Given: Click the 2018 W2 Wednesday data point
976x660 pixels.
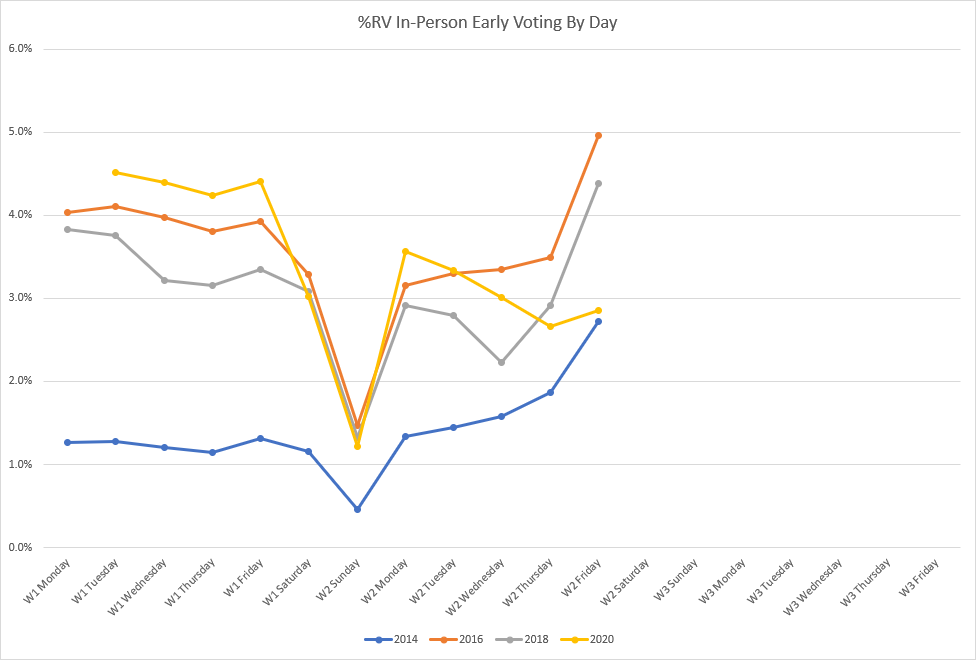Looking at the screenshot, I should pyautogui.click(x=502, y=362).
